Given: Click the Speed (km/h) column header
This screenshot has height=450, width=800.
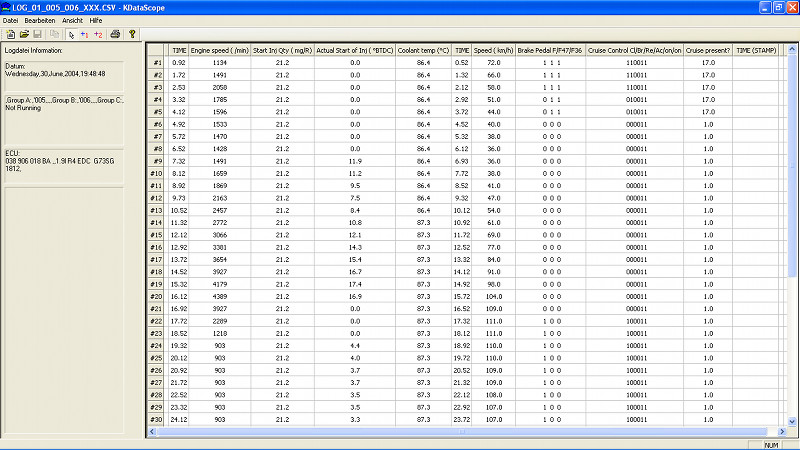Looking at the screenshot, I should click(493, 50).
